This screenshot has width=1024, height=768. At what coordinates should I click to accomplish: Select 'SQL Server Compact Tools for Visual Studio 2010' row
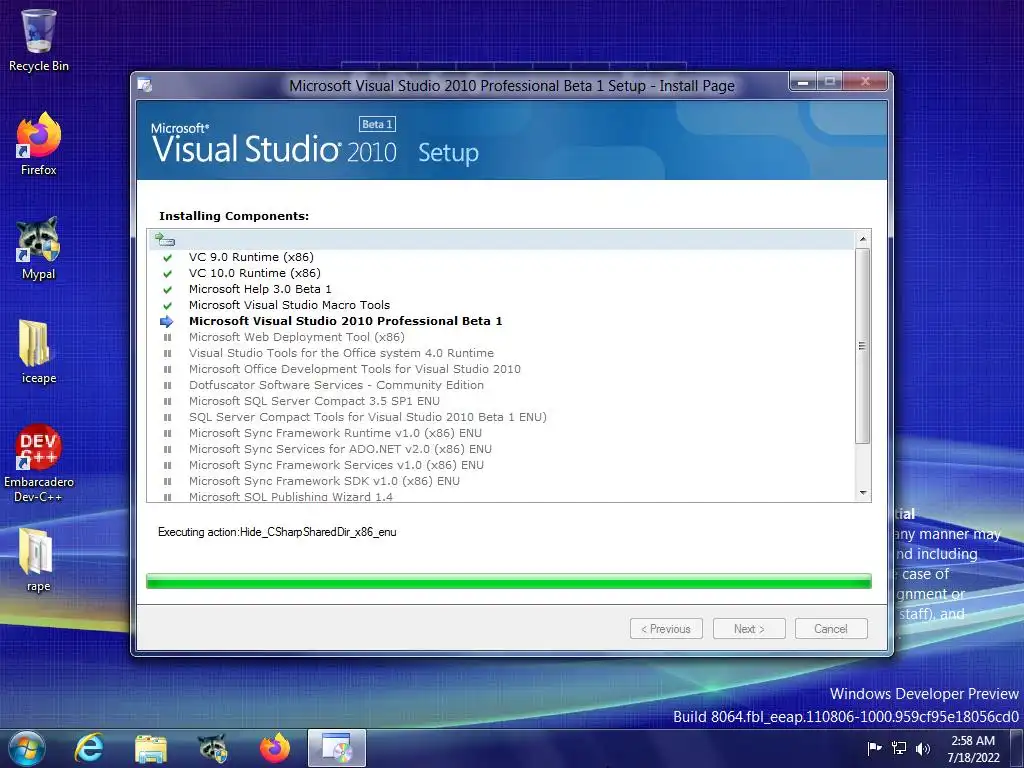tap(368, 417)
